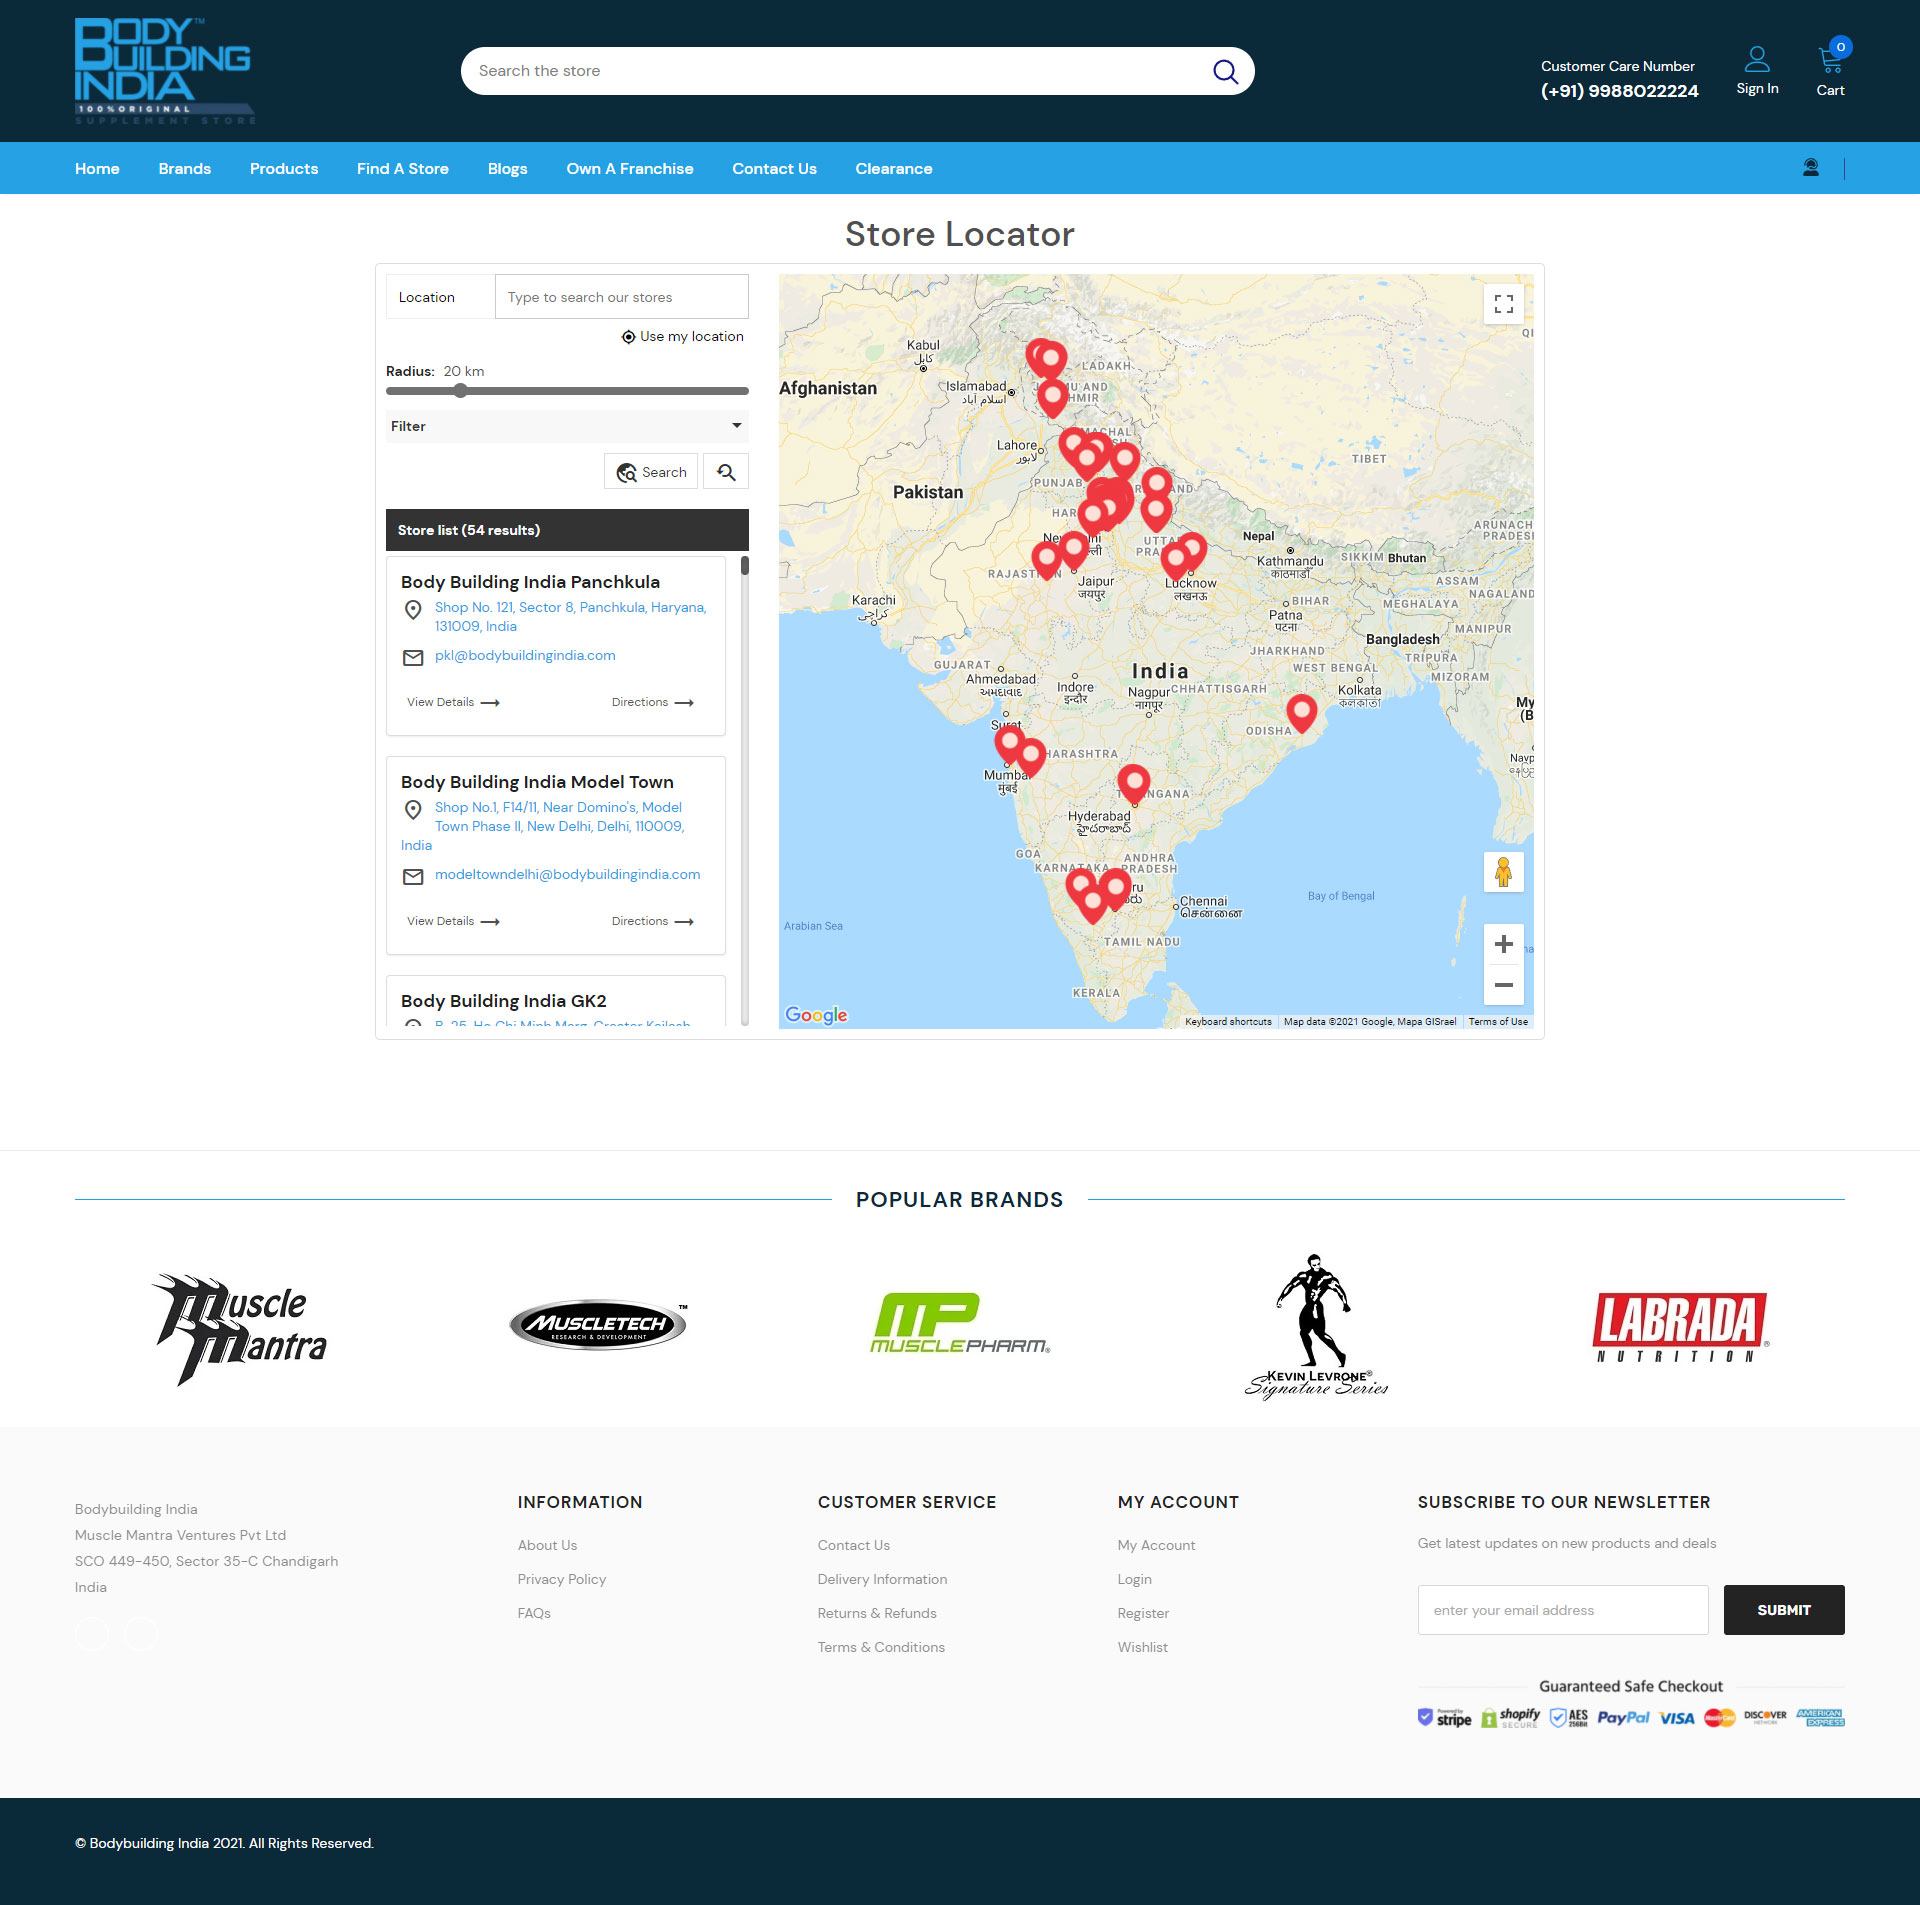Open the Home menu item
Screen dimensions: 1920x1905
pos(97,169)
